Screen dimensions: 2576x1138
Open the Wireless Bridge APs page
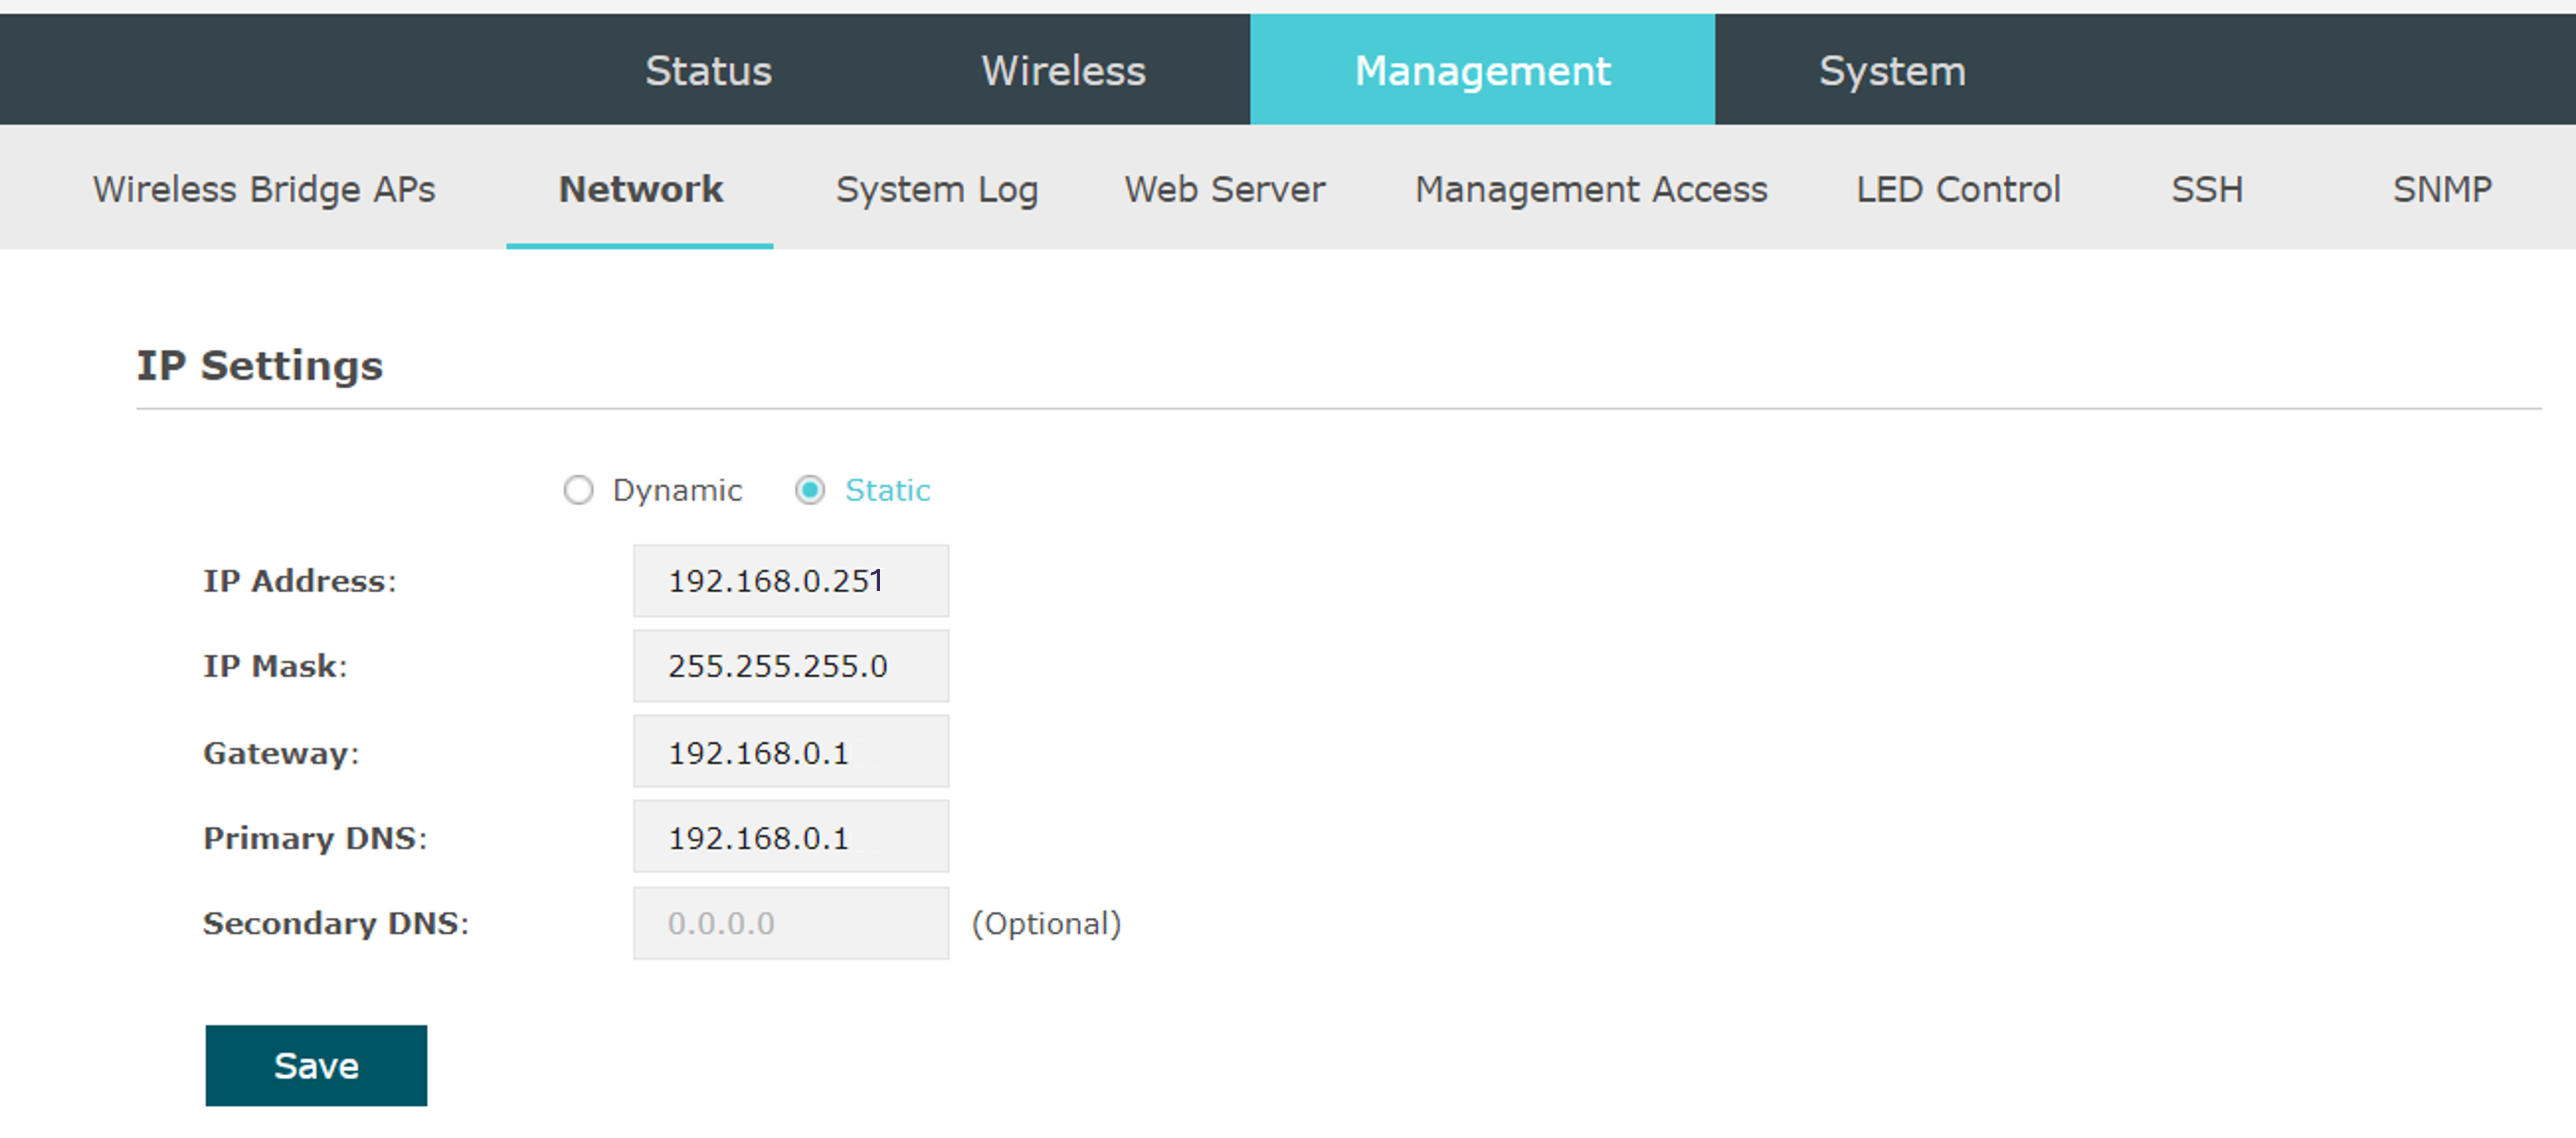click(264, 188)
